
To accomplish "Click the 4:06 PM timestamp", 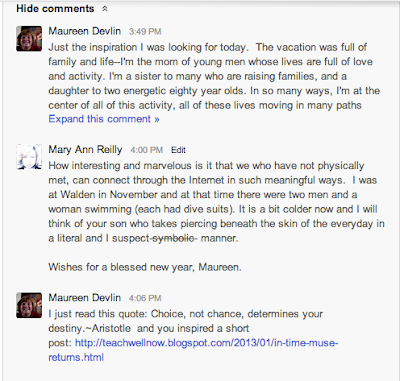I will (145, 298).
